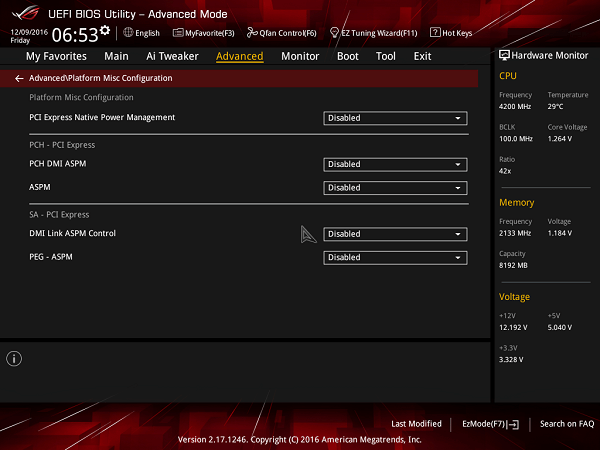
Task: Click the Hardware Monitor screen icon
Action: (x=504, y=55)
